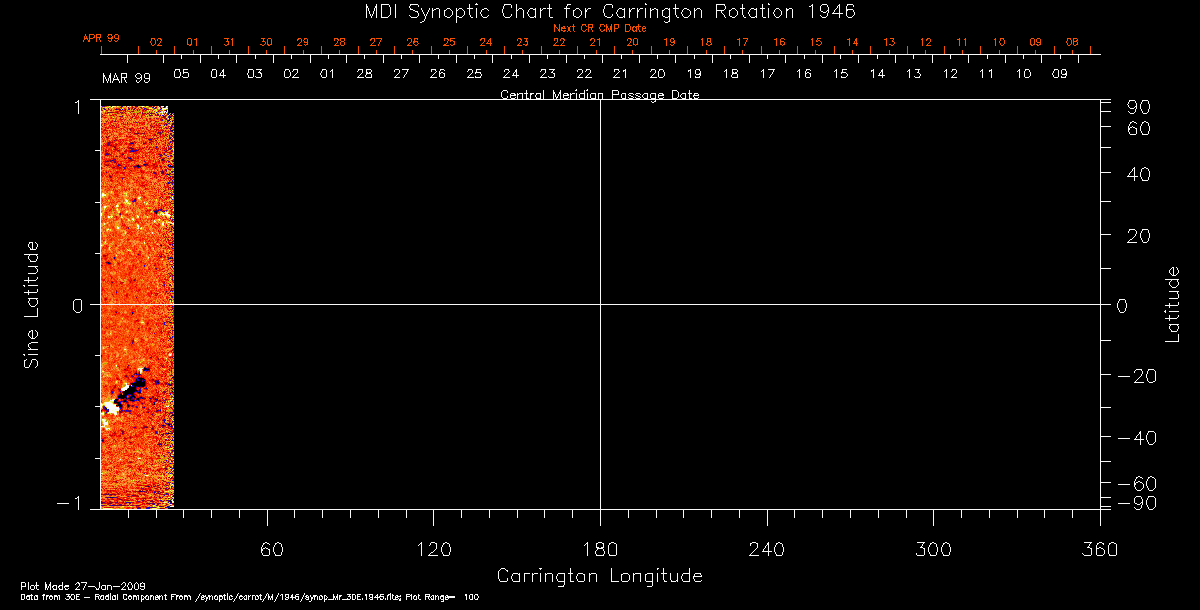Select the 120 Carrington Longitude tick label
The image size is (1200, 610).
[x=434, y=549]
